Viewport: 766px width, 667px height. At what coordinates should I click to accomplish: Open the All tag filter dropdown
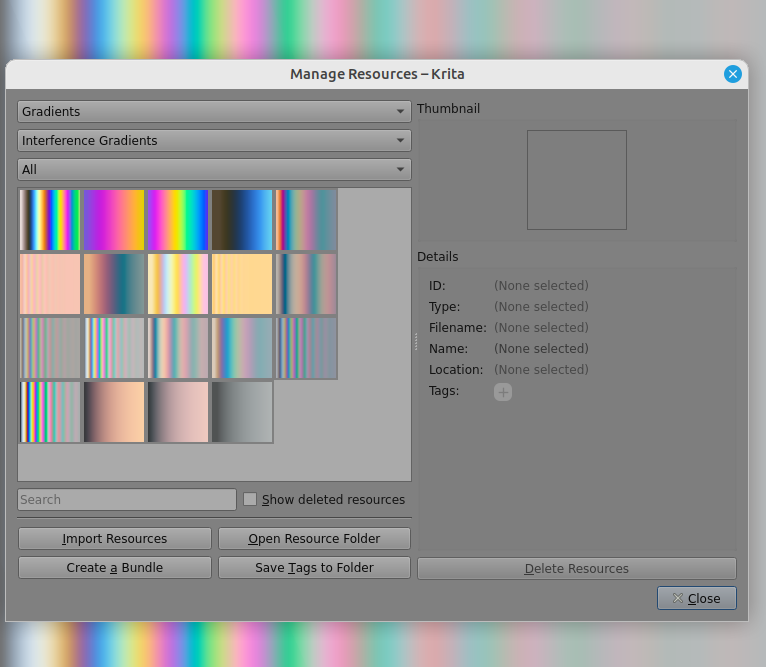[x=214, y=170]
